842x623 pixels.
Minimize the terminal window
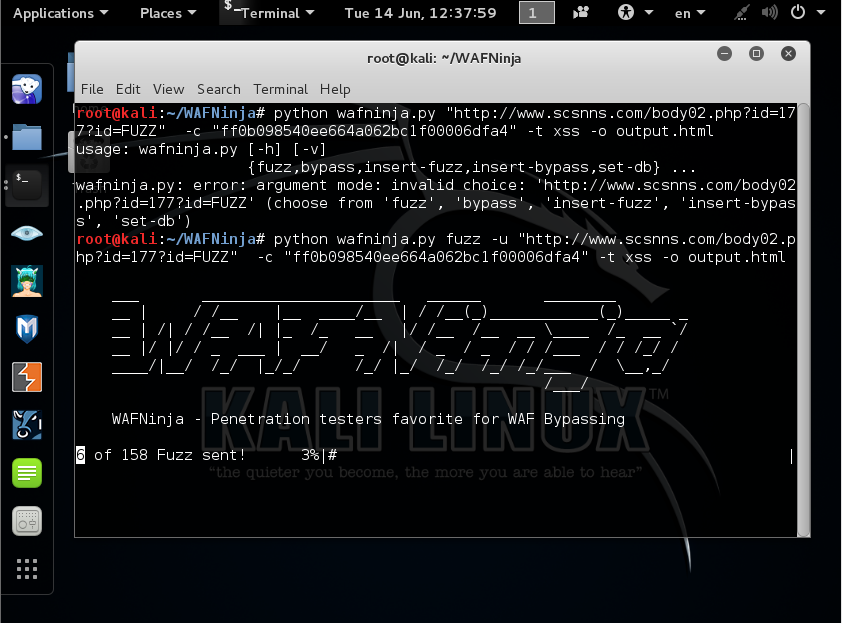[x=724, y=54]
